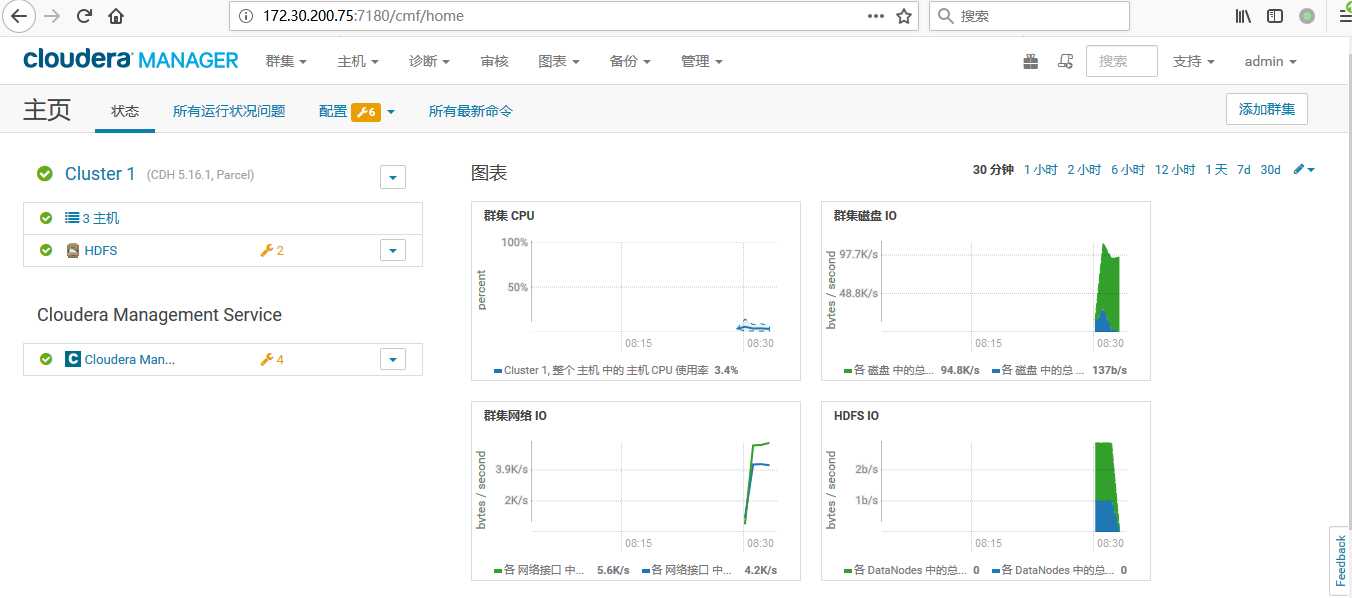Open the 管理 menu
Viewport: 1352px width, 598px height.
click(702, 61)
